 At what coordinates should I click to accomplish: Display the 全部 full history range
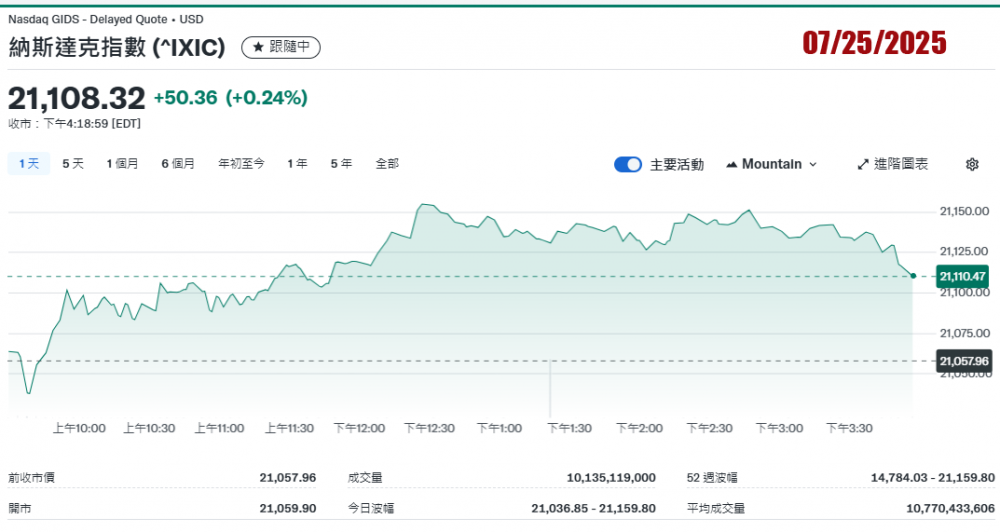[387, 163]
